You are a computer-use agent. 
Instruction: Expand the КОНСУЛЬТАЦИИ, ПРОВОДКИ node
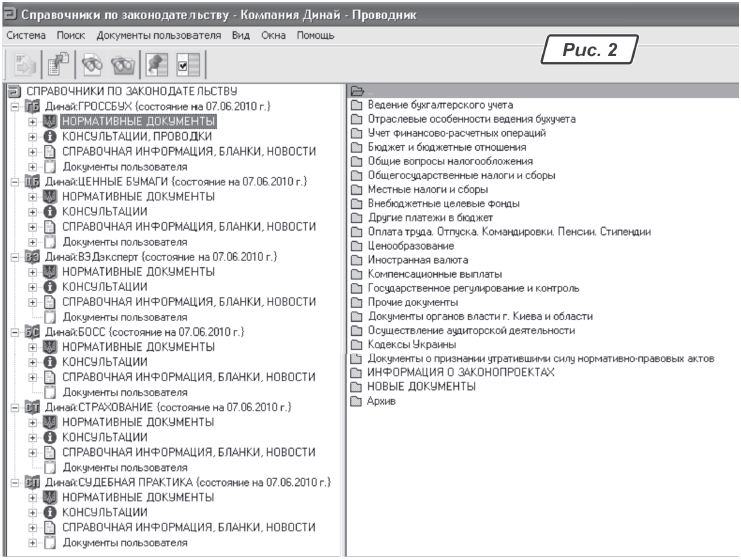coord(32,136)
